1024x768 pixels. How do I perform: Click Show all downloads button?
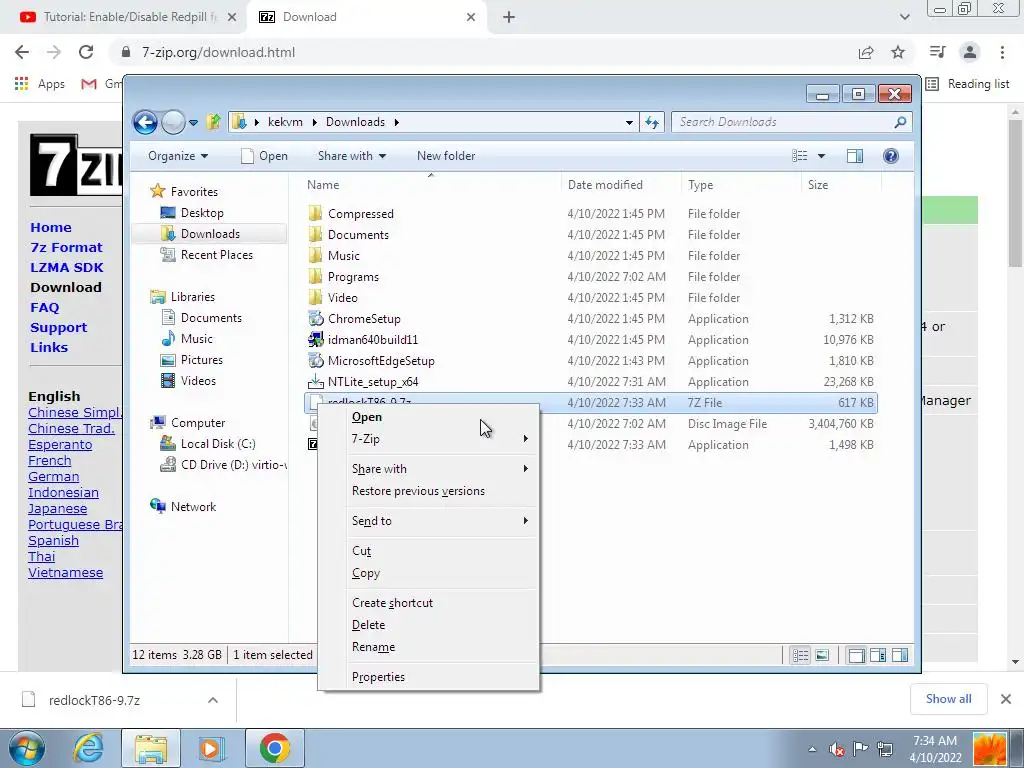tap(948, 699)
